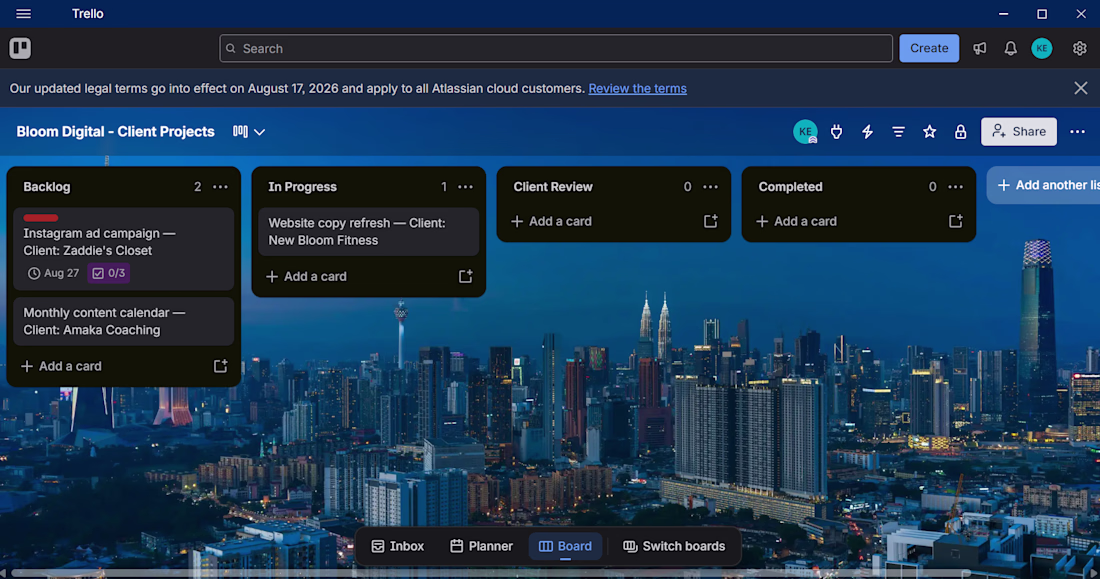Screen dimensions: 1100x579
Task: Open the Instagram ad campaign card
Action: (x=123, y=248)
